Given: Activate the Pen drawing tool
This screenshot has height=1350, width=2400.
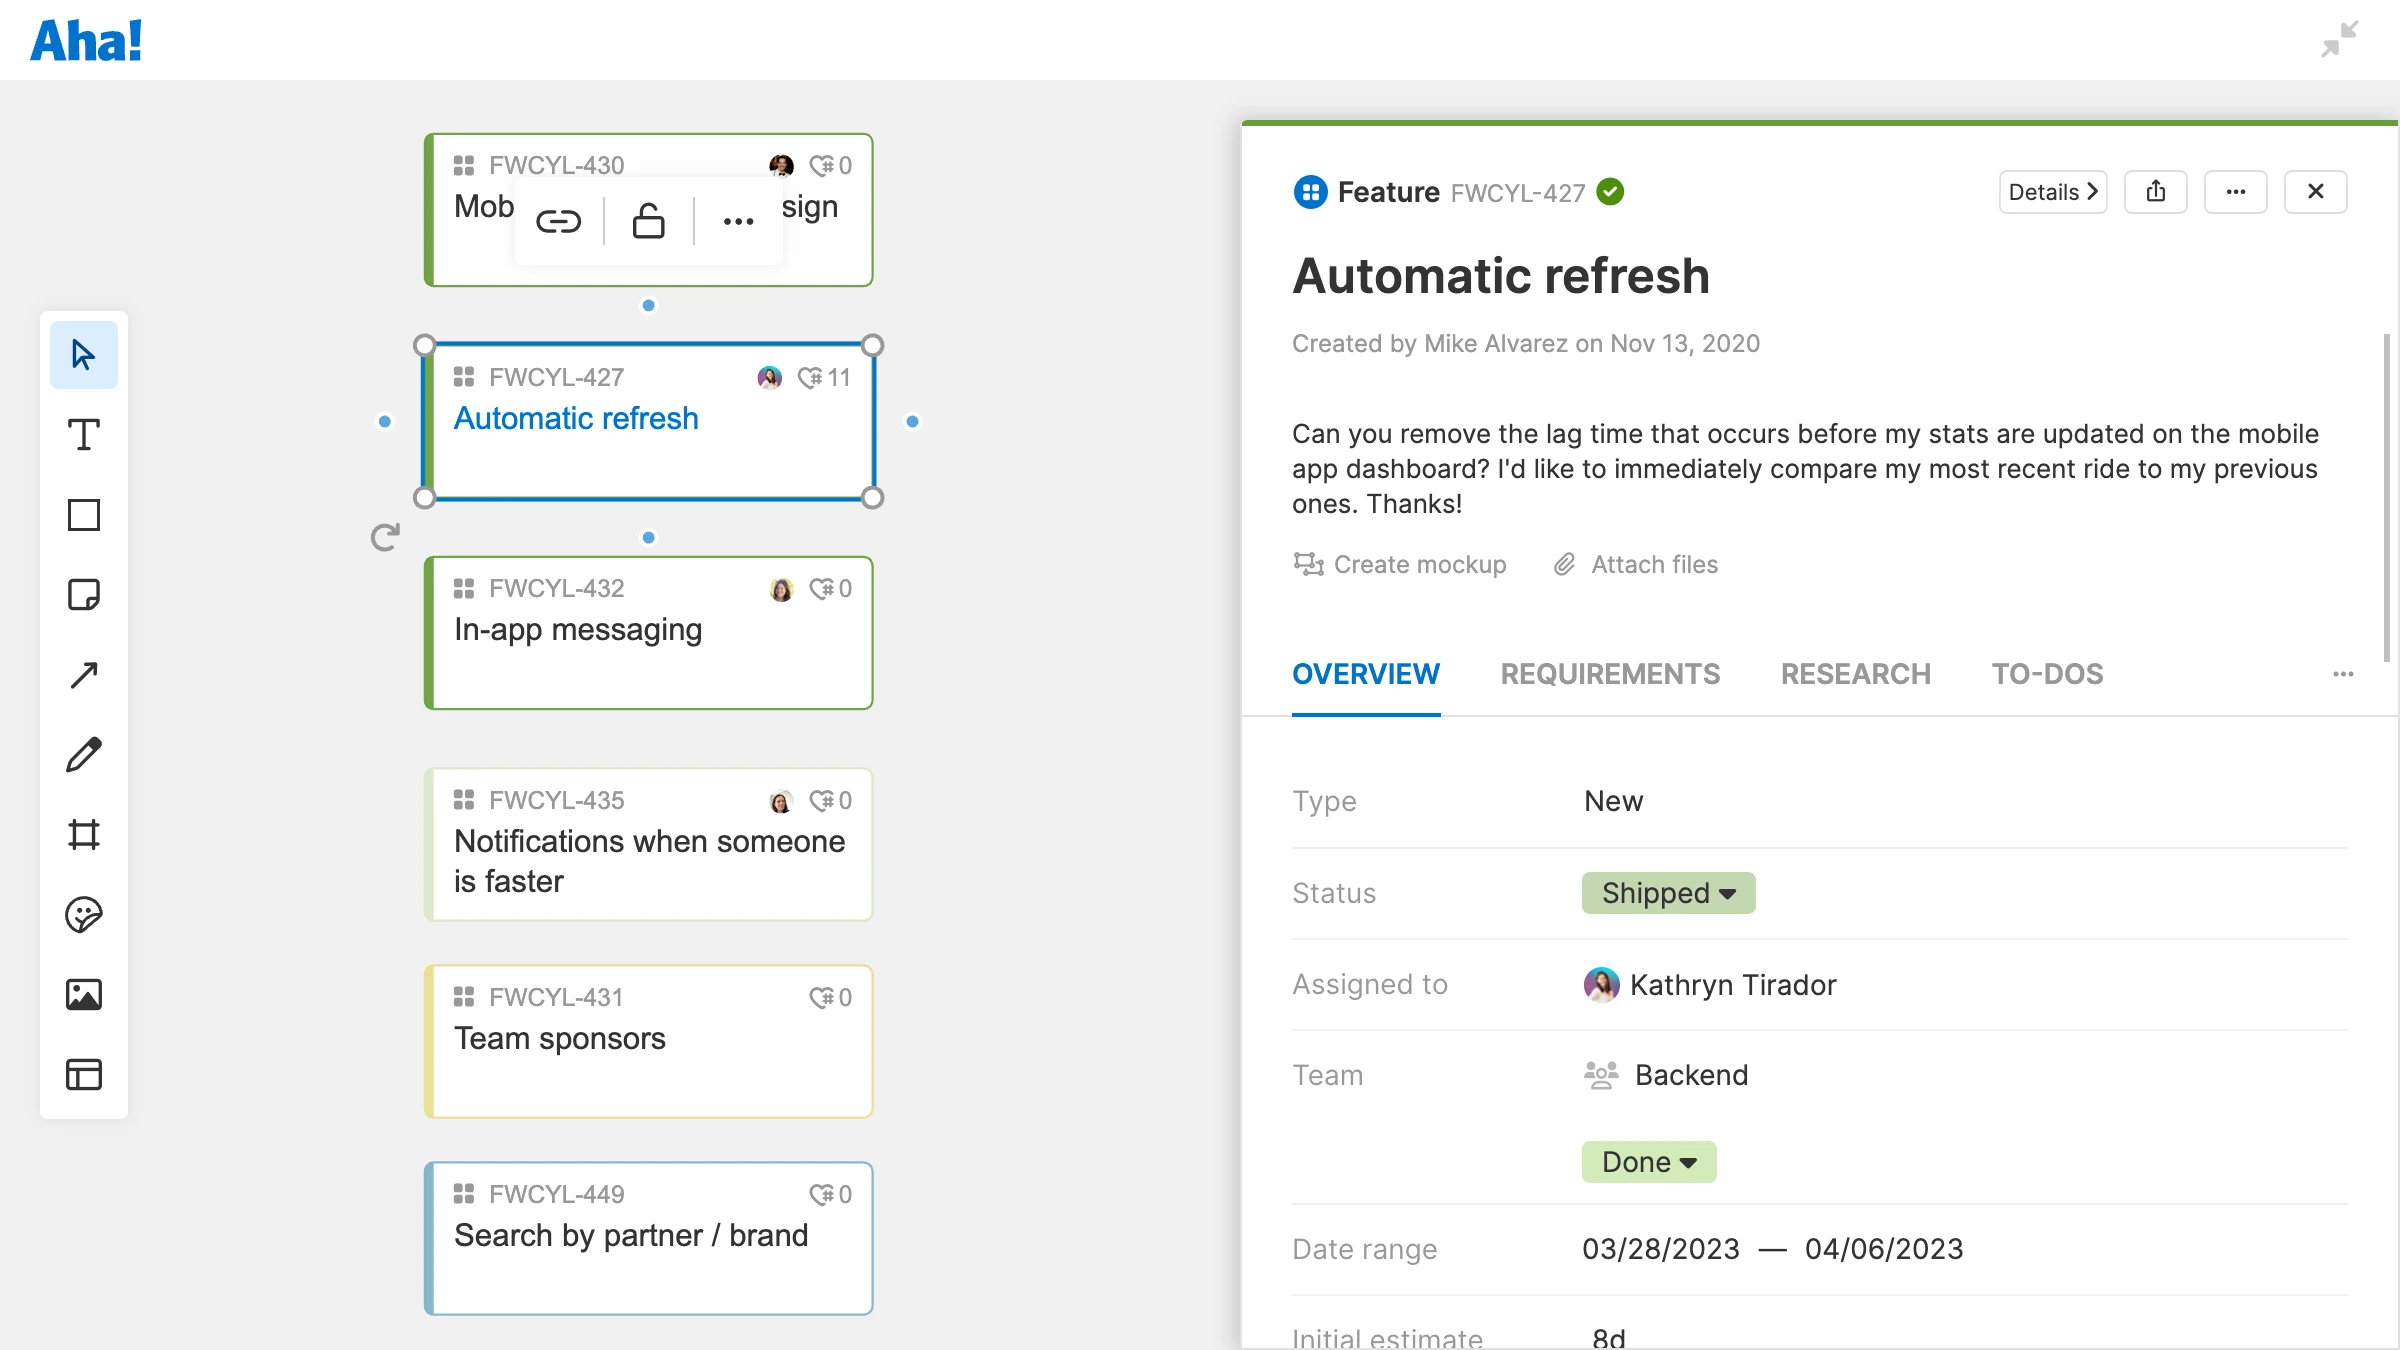Looking at the screenshot, I should tap(84, 754).
